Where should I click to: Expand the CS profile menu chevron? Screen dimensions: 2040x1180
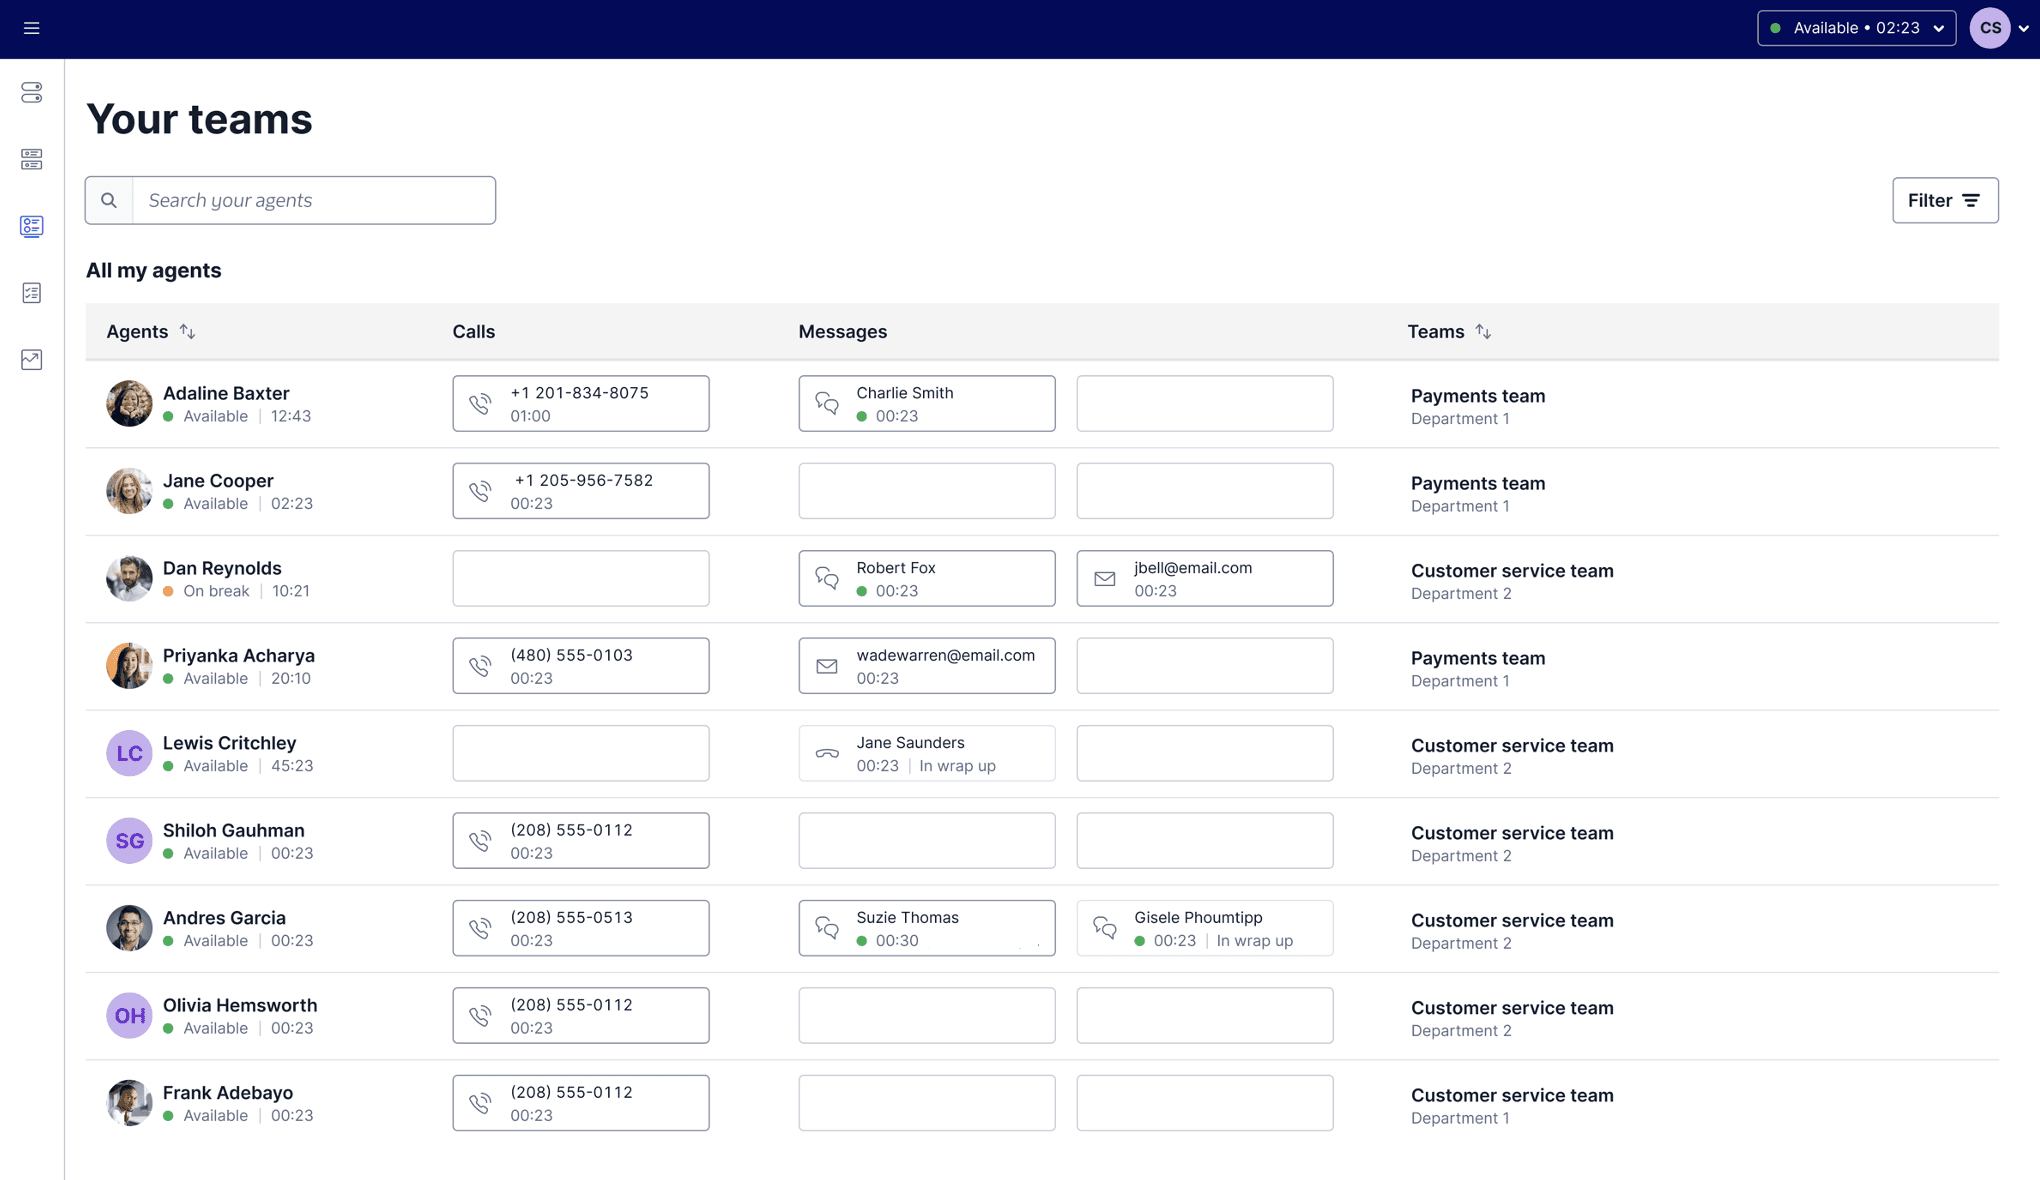point(2023,28)
